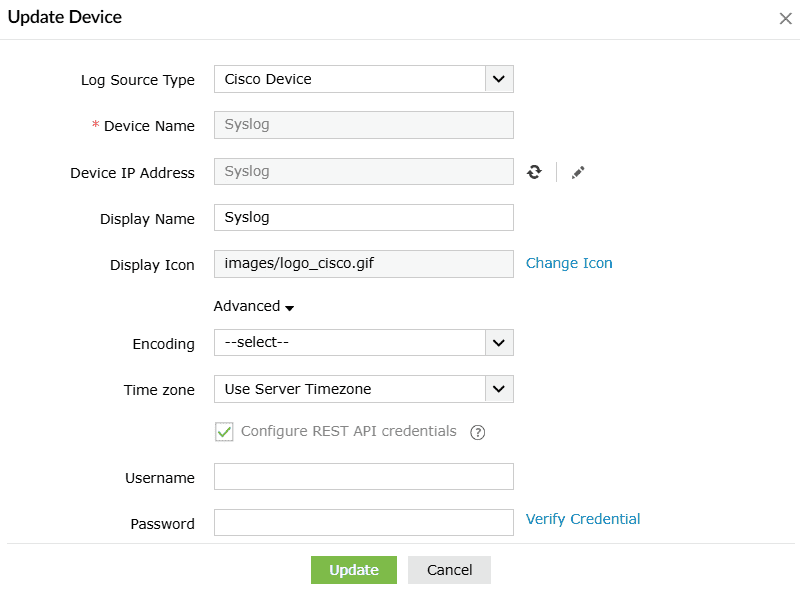Click the Change Icon link
The width and height of the screenshot is (800, 605).
point(569,263)
